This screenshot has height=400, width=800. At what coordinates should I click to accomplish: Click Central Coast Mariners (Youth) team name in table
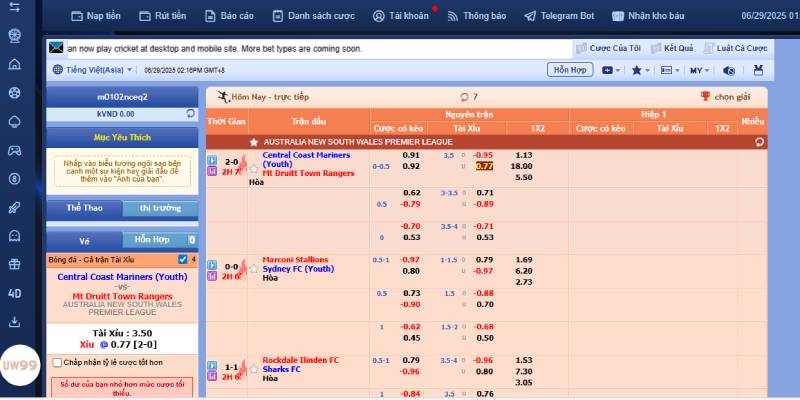point(306,160)
